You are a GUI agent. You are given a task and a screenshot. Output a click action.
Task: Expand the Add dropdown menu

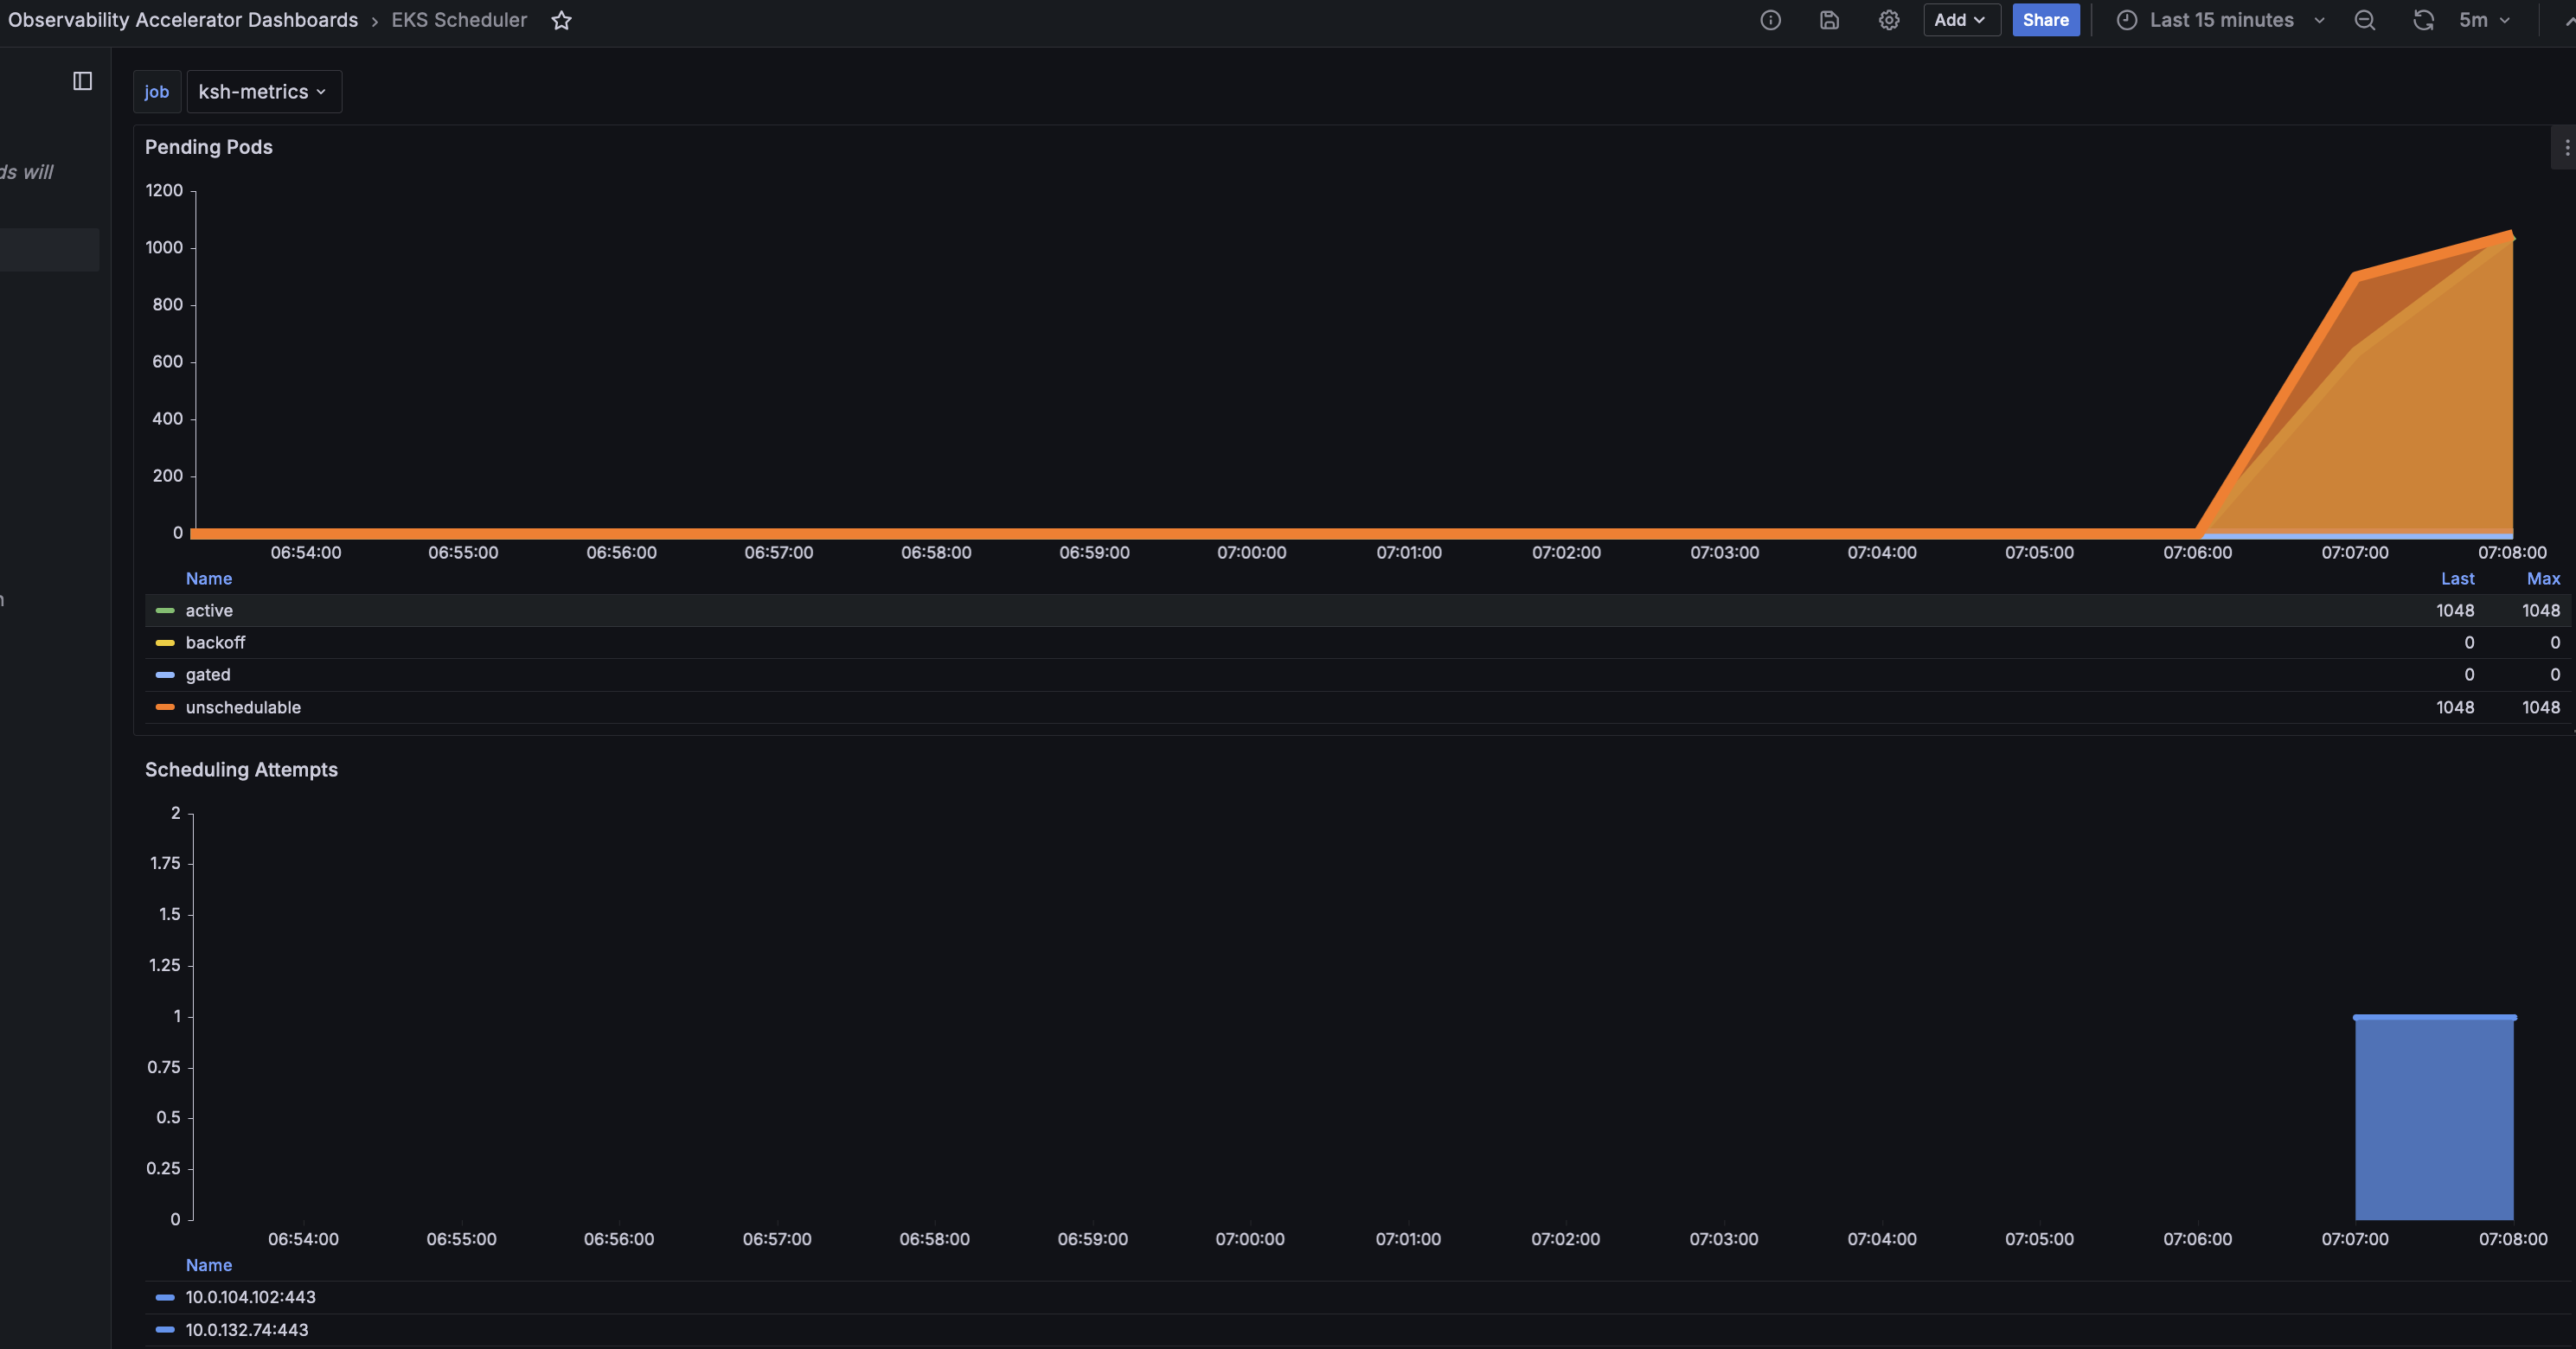point(1960,20)
